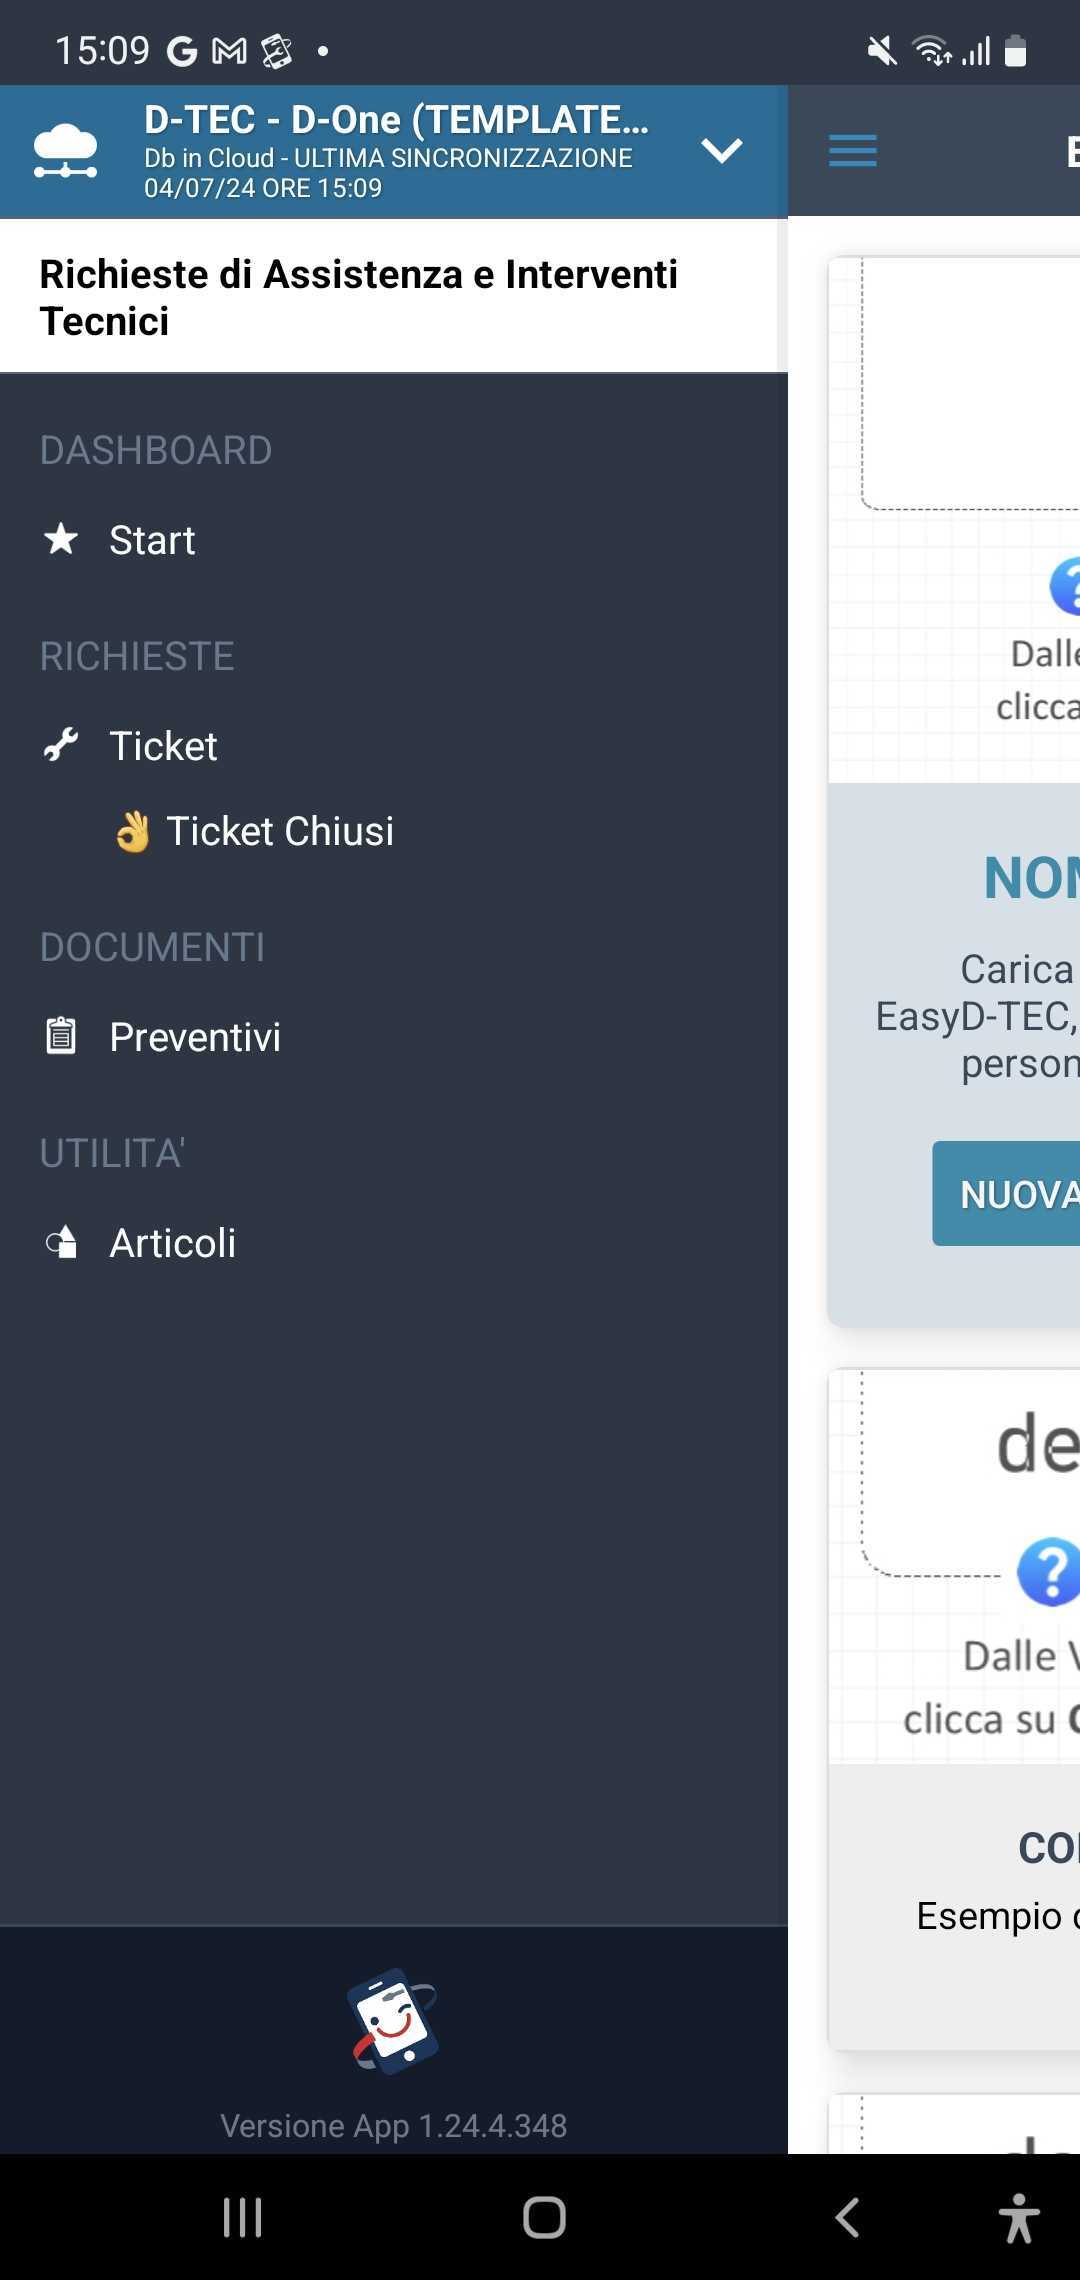The image size is (1080, 2280).
Task: Tap the cloud database sync icon
Action: 65,150
